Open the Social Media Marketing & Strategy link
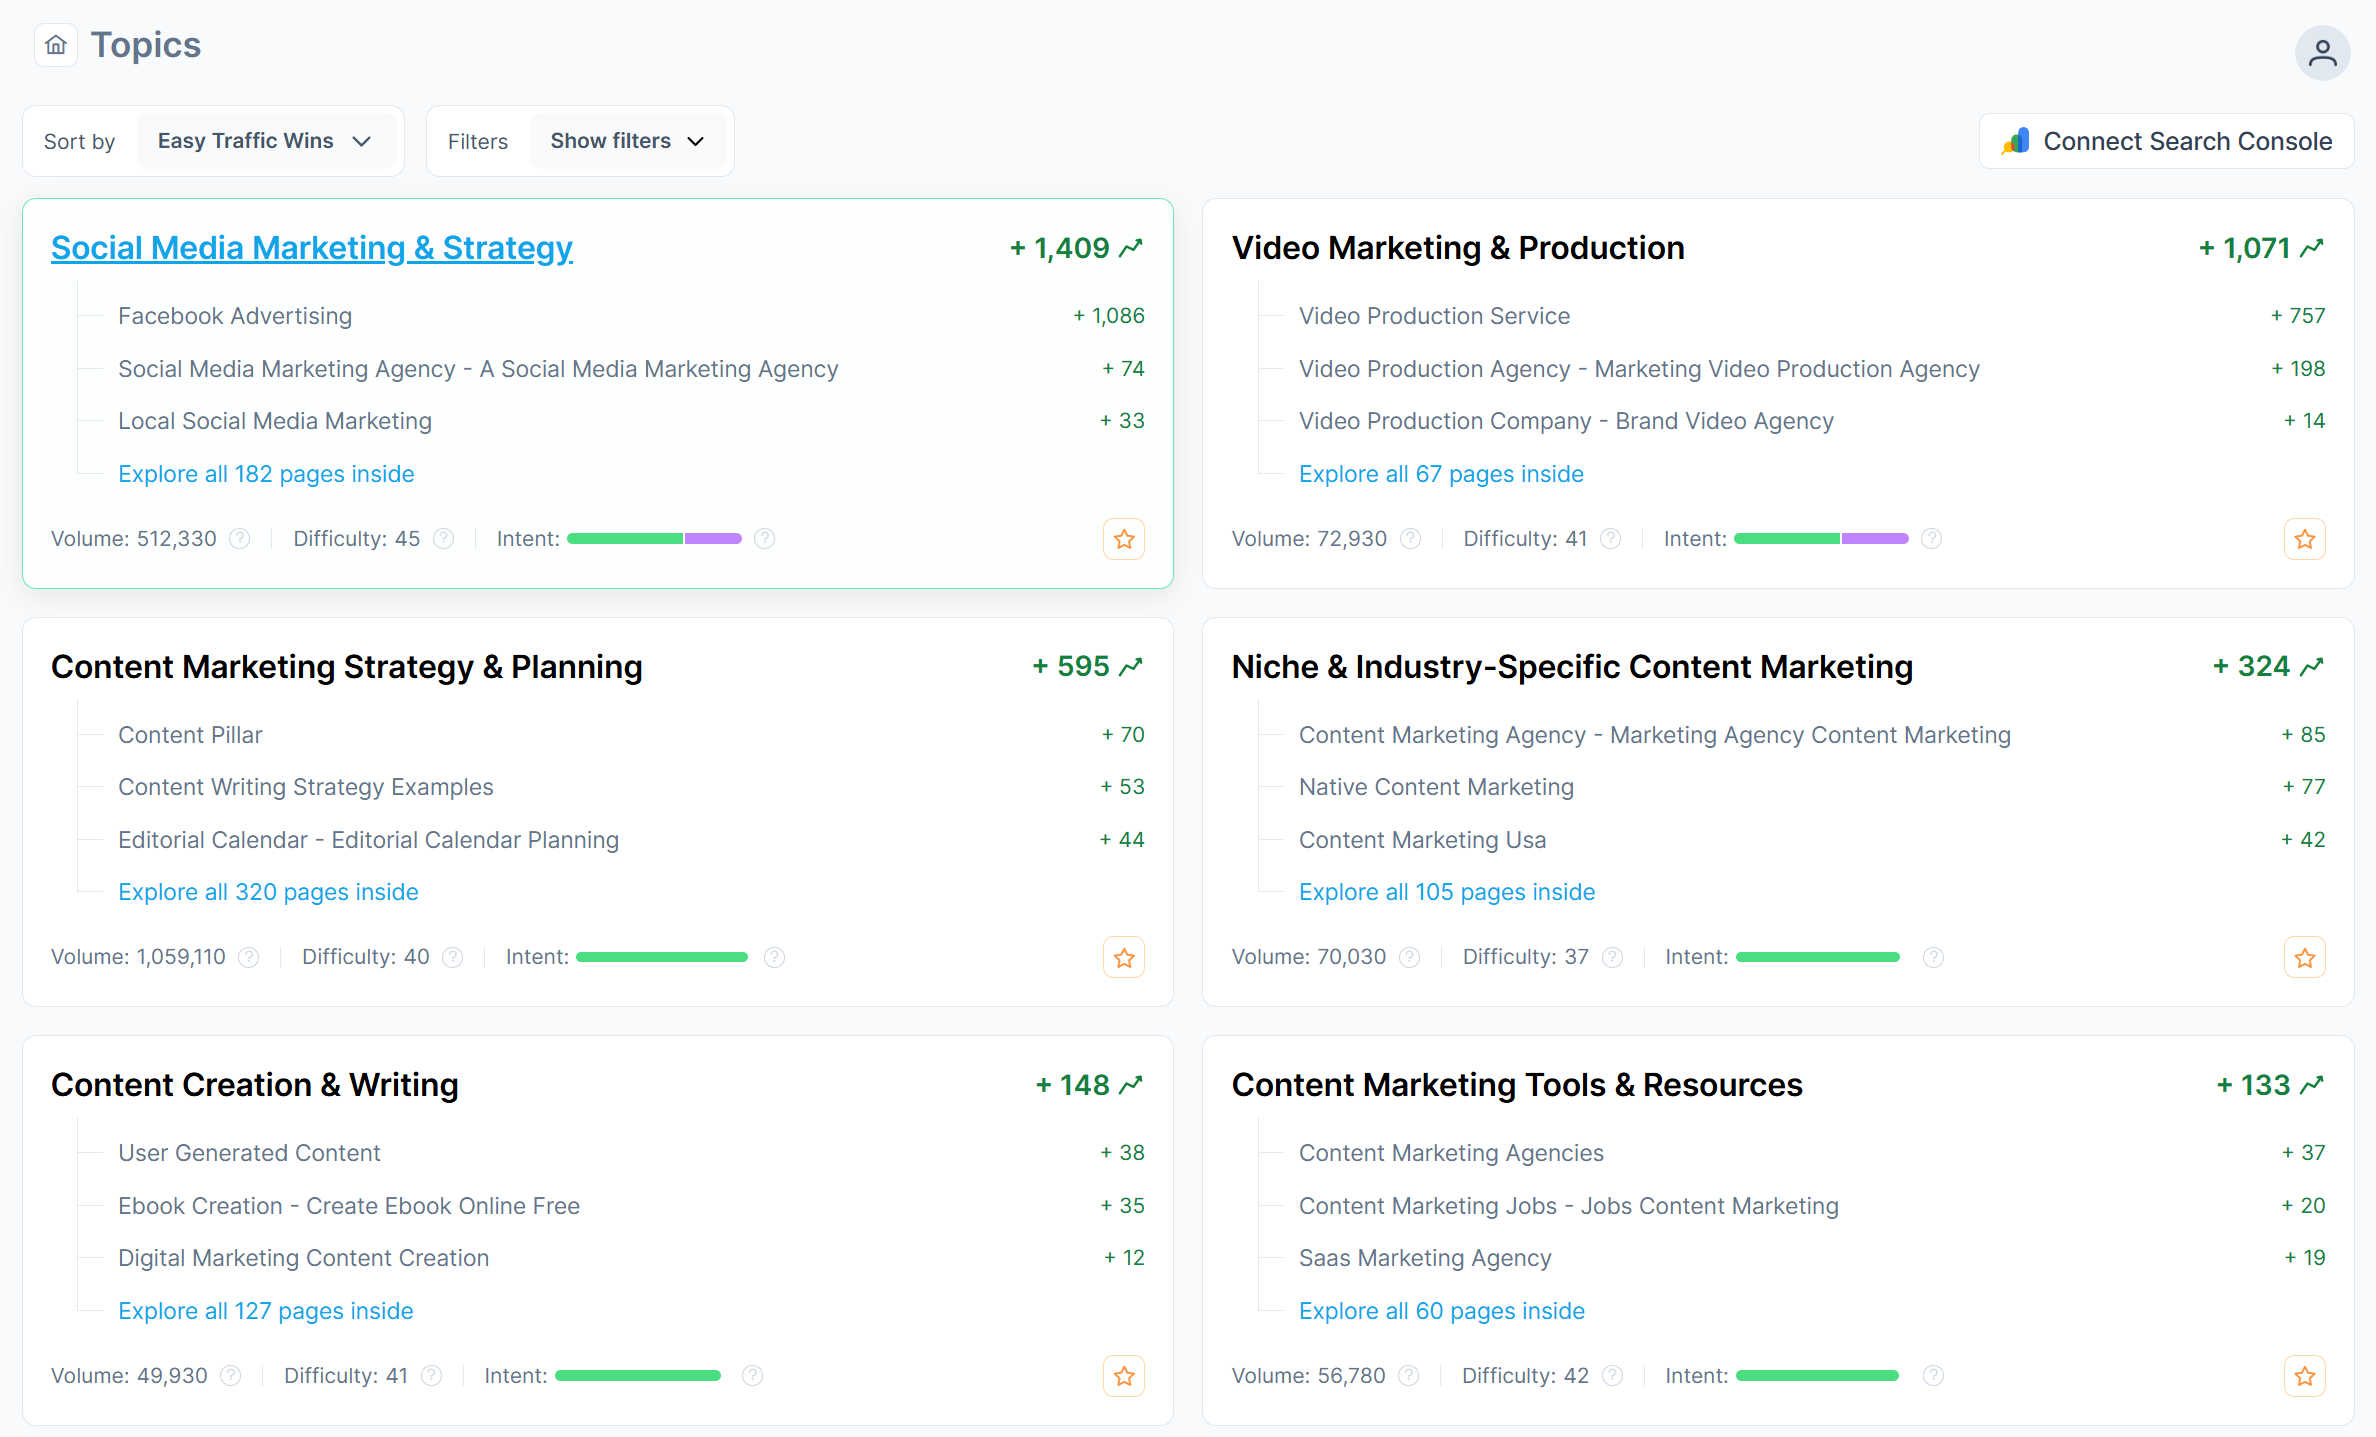This screenshot has height=1437, width=2376. [311, 248]
